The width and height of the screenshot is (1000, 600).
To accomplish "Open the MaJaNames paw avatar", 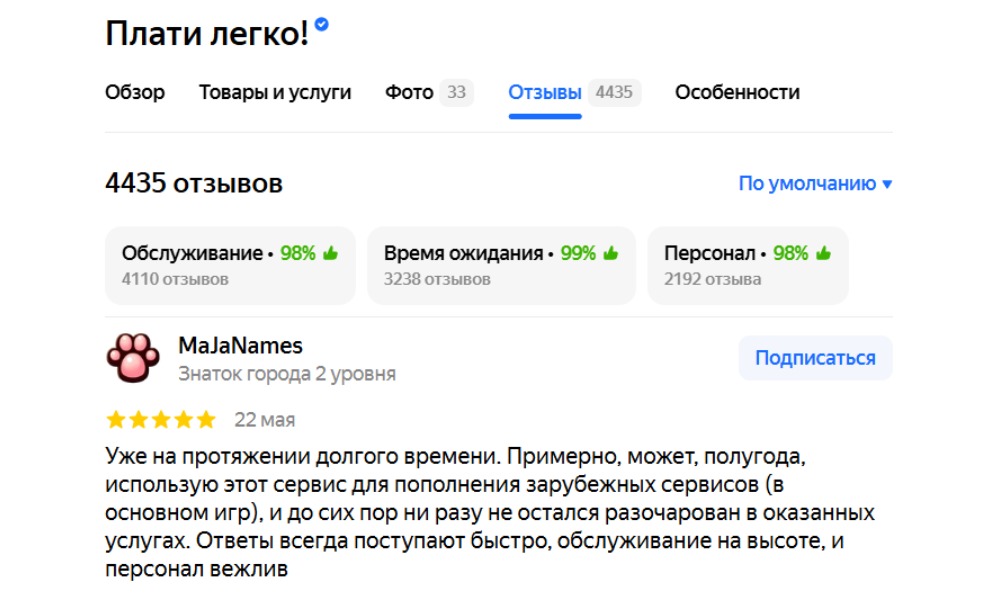I will (x=132, y=358).
